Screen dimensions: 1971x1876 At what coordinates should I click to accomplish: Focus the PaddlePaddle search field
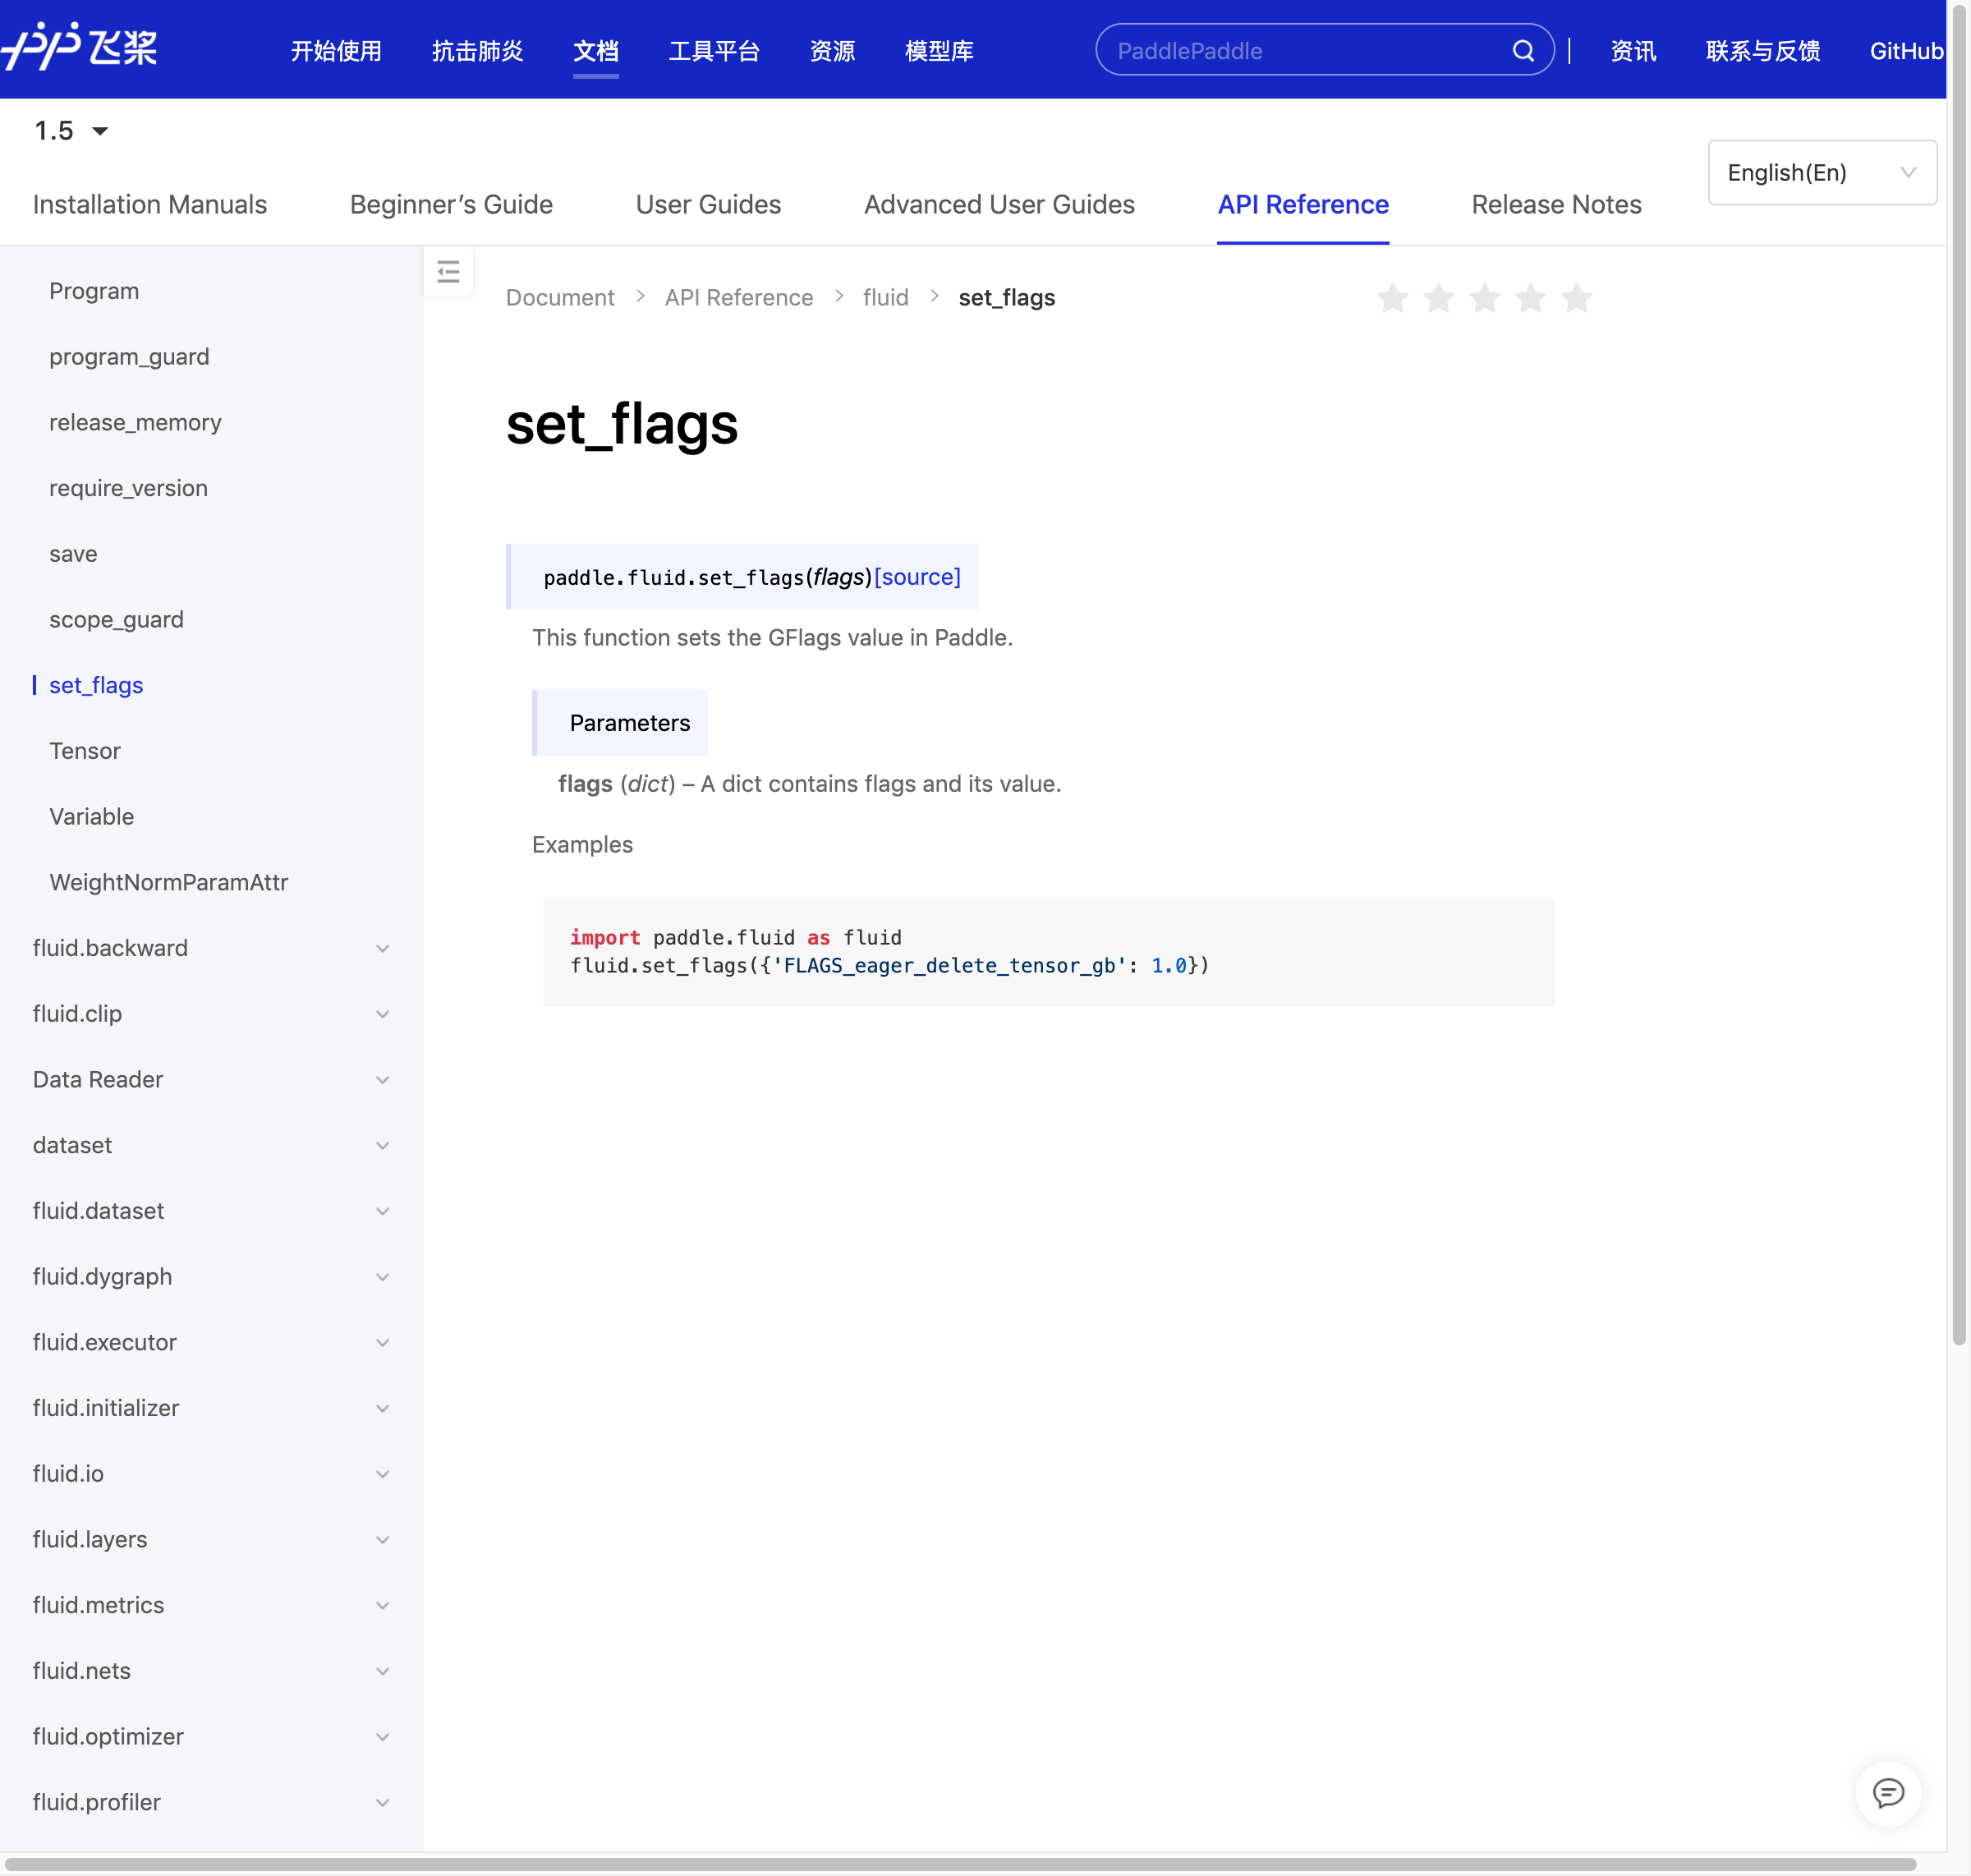tap(1300, 51)
